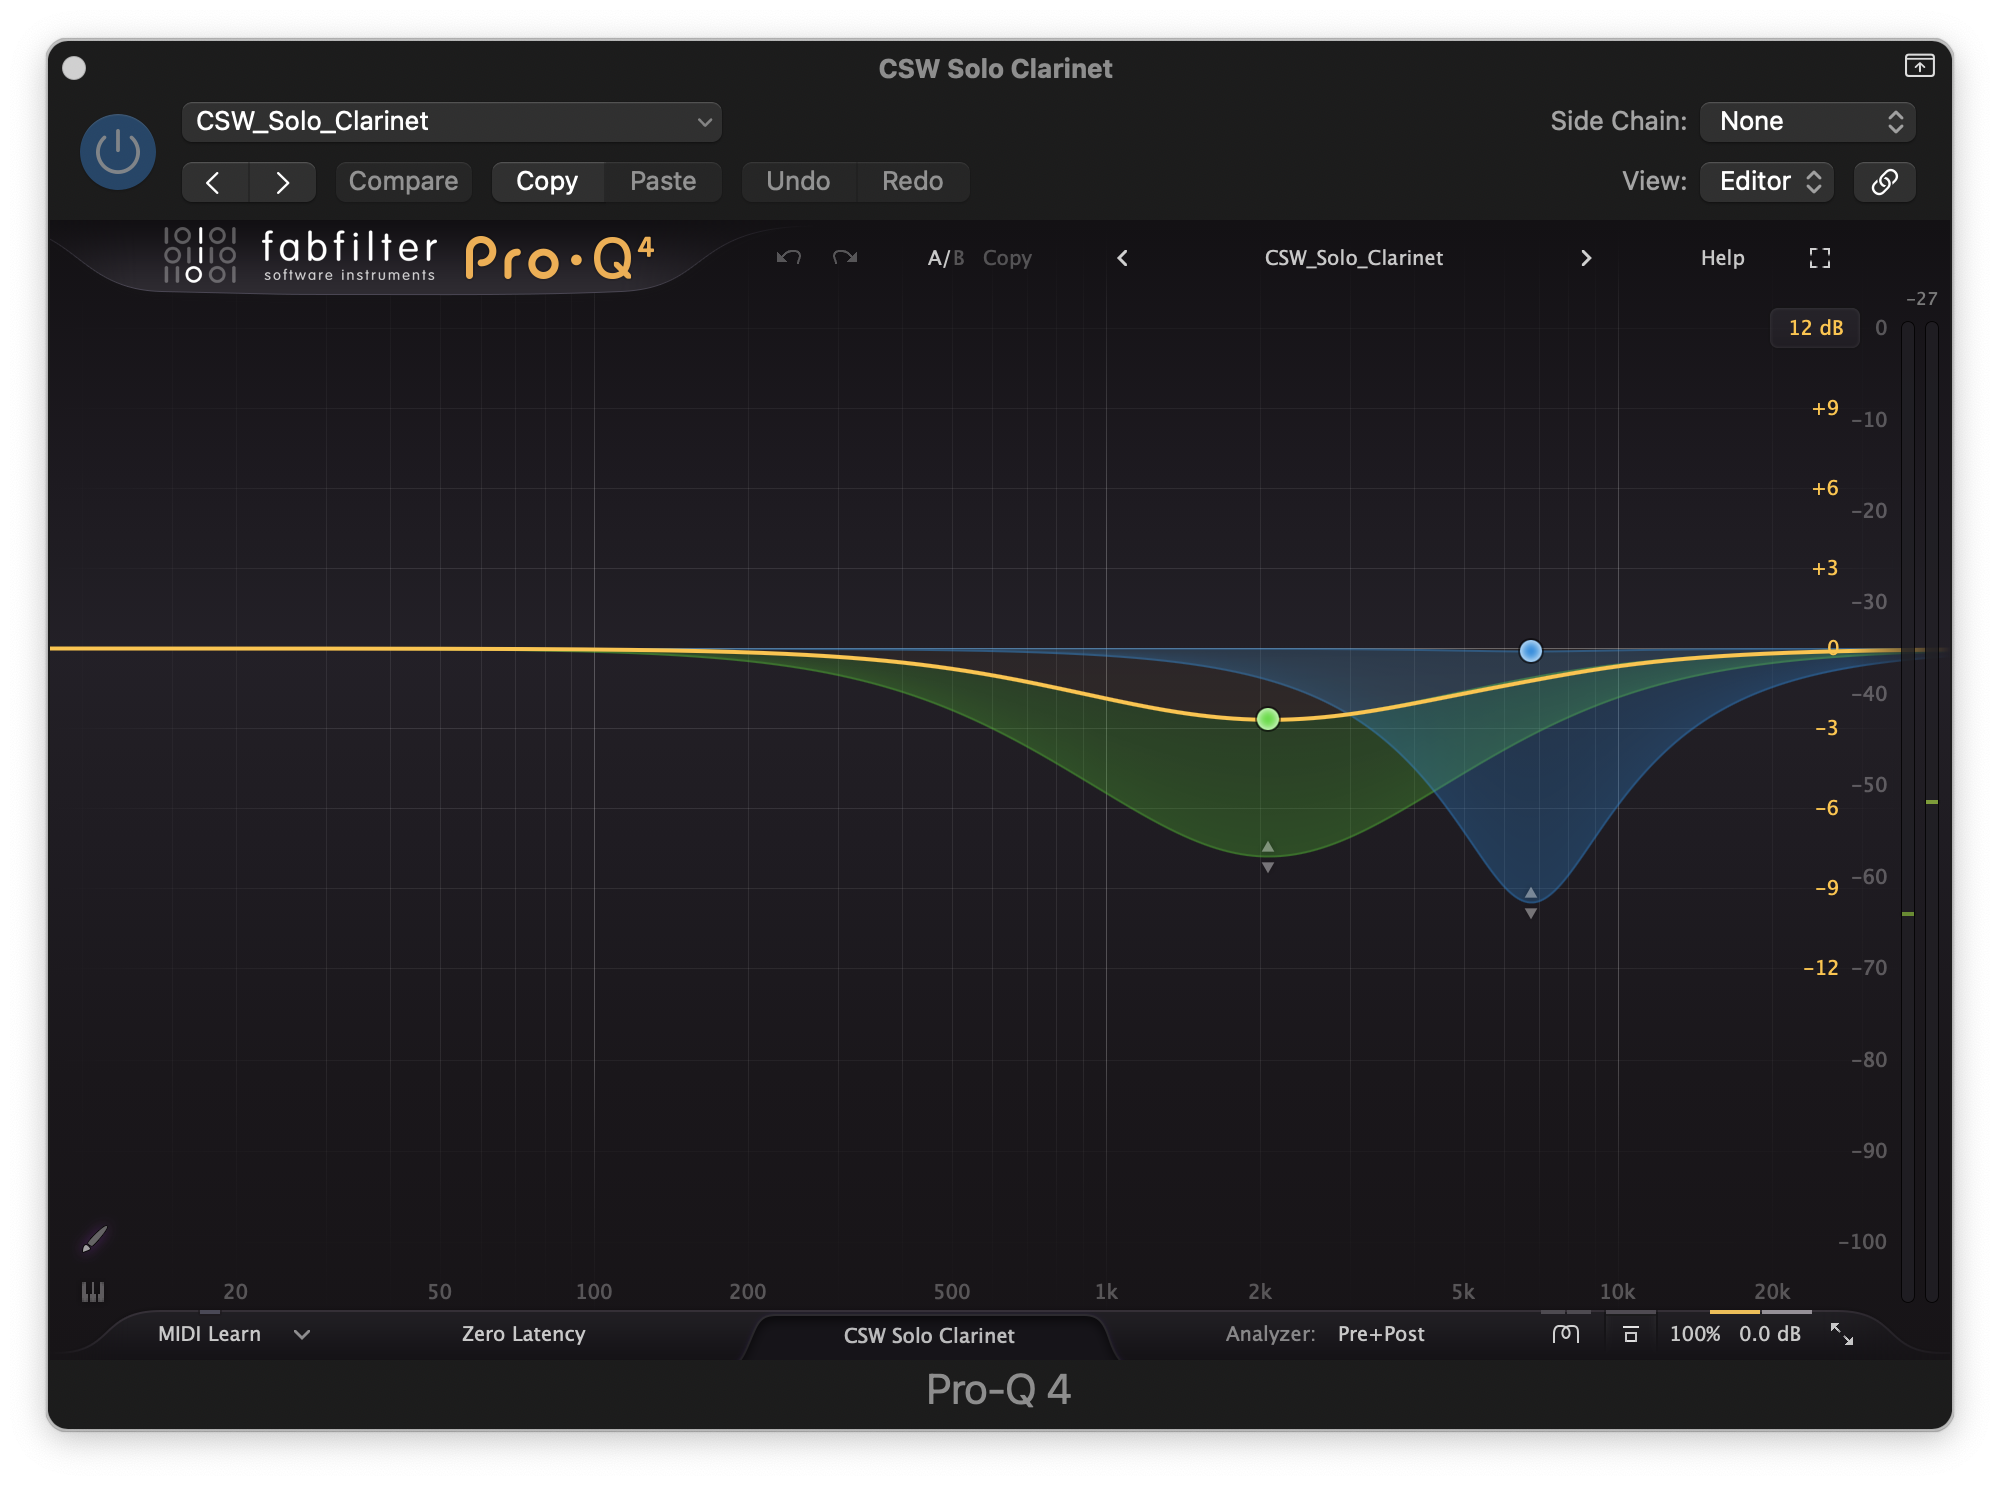Viewport: 2000px width, 1486px height.
Task: Click the phase invert icon
Action: (x=1566, y=1334)
